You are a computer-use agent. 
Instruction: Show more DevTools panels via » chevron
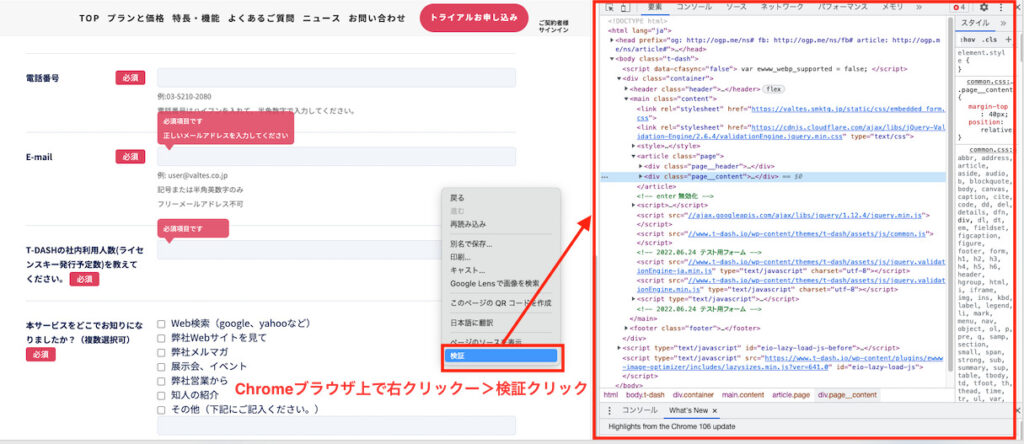coord(918,7)
